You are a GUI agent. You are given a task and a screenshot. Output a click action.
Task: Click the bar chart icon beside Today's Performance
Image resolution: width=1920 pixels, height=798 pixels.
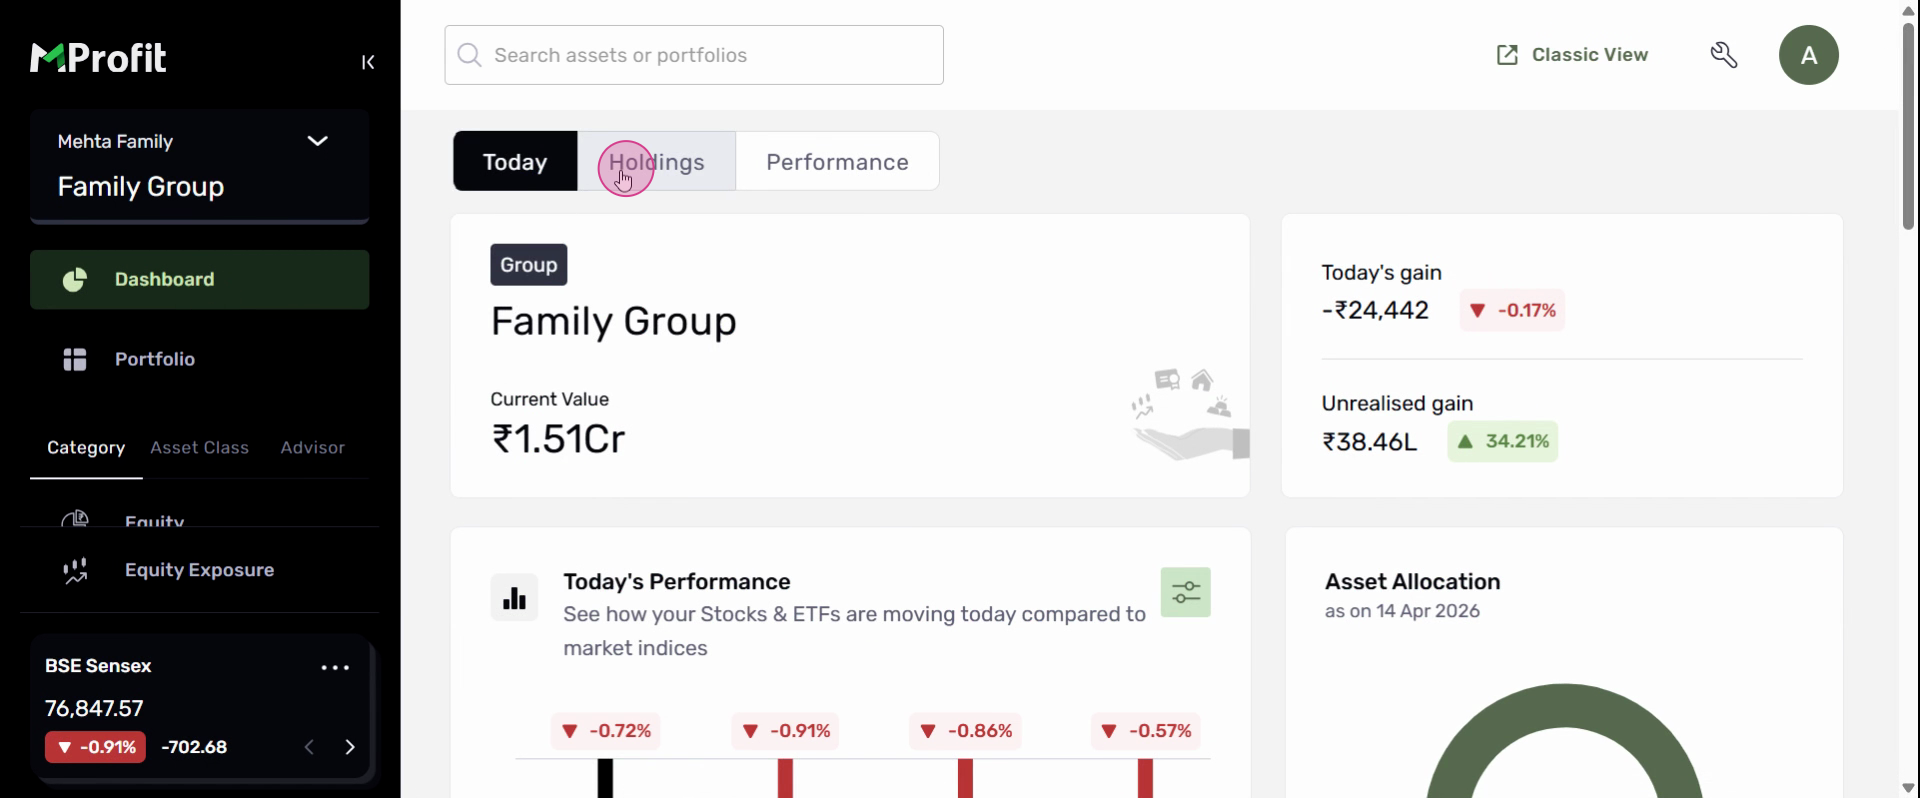tap(514, 597)
